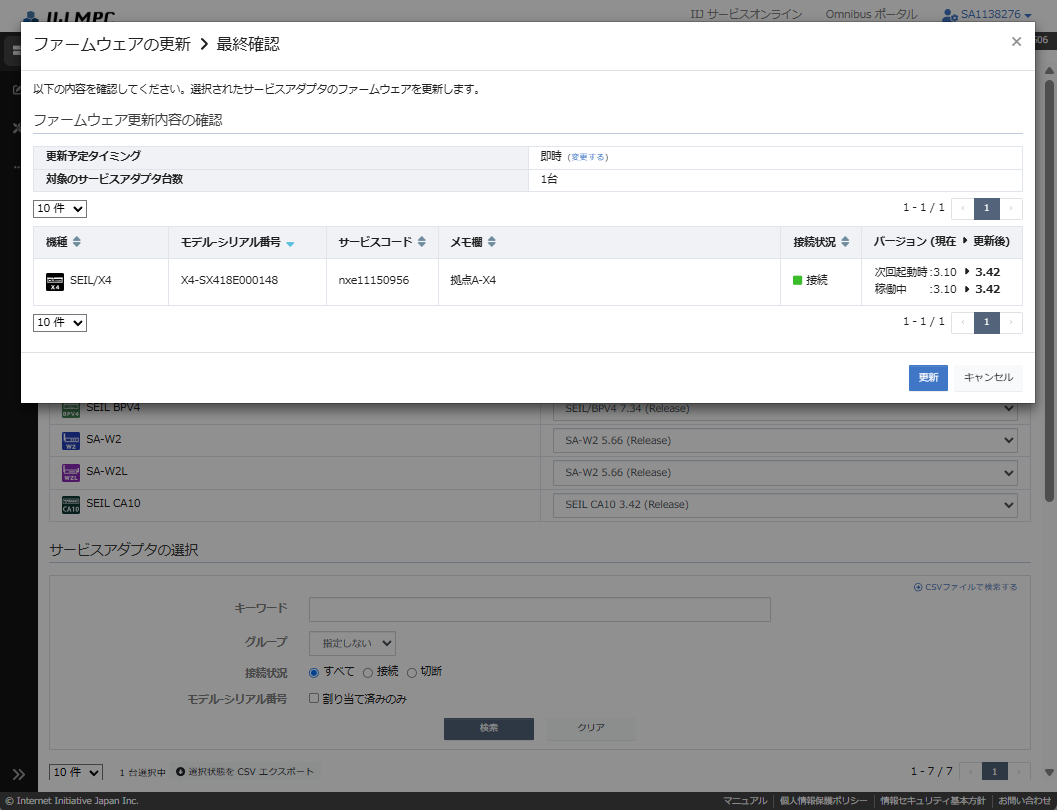Open 情報セキュリティ基本方針 footer link
This screenshot has height=810, width=1057.
(932, 801)
